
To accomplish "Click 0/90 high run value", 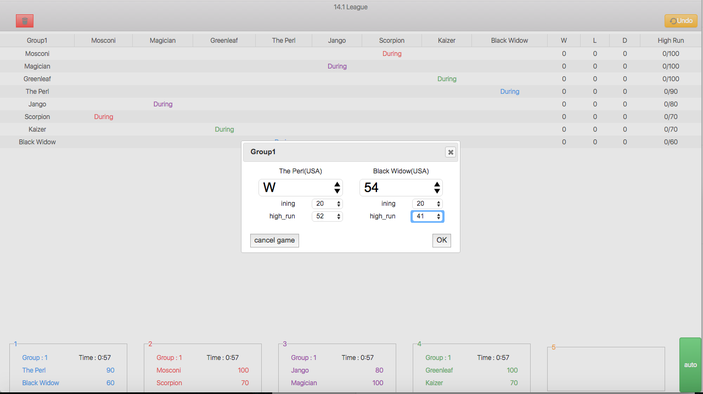I will (x=671, y=91).
